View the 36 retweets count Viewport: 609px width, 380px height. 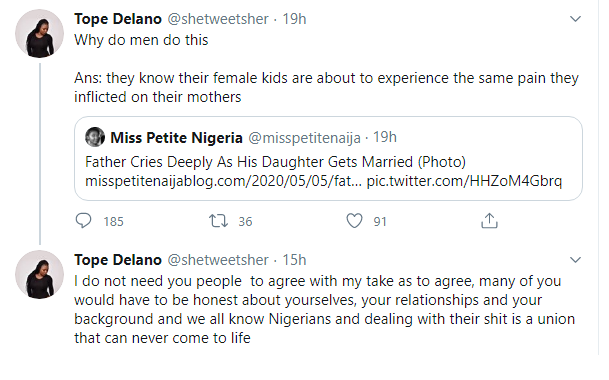tap(245, 221)
